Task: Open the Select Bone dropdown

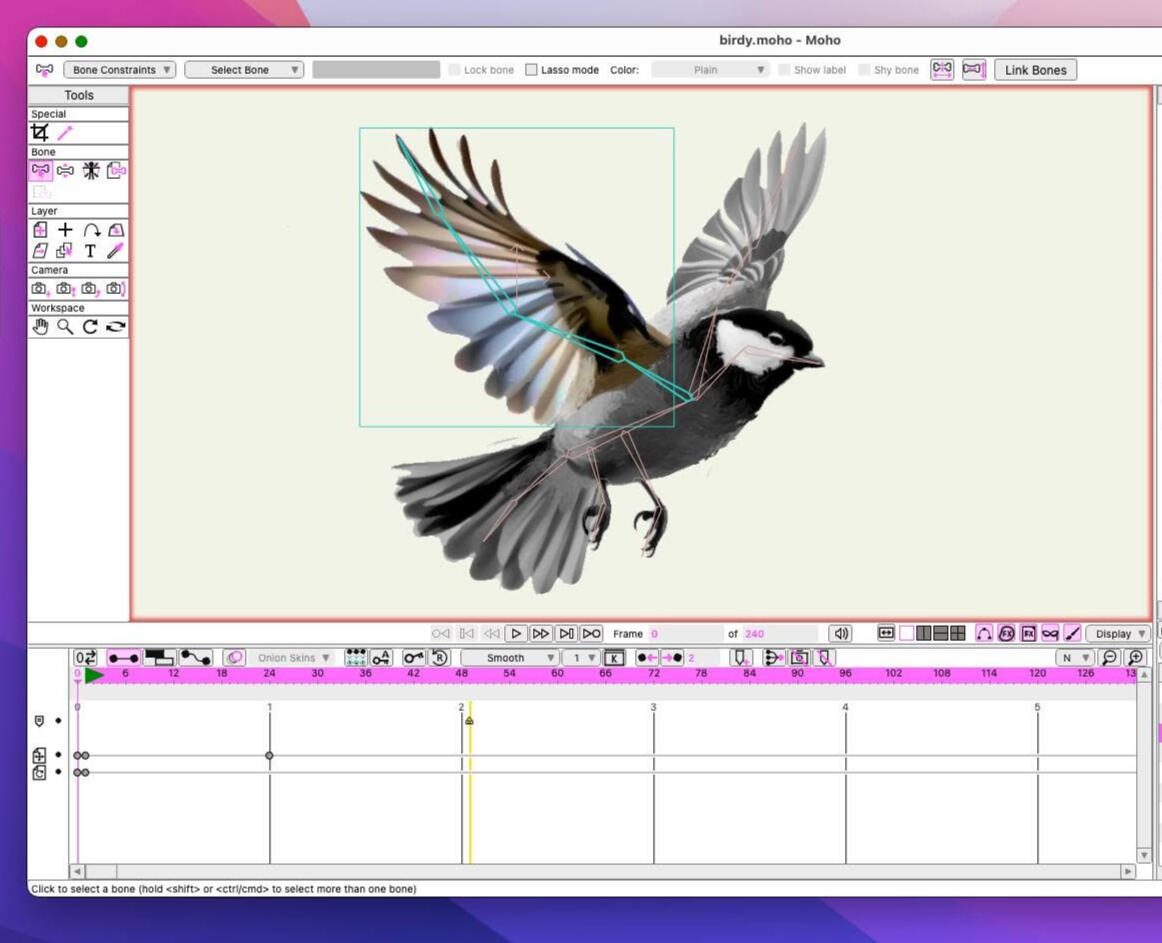Action: coord(245,70)
